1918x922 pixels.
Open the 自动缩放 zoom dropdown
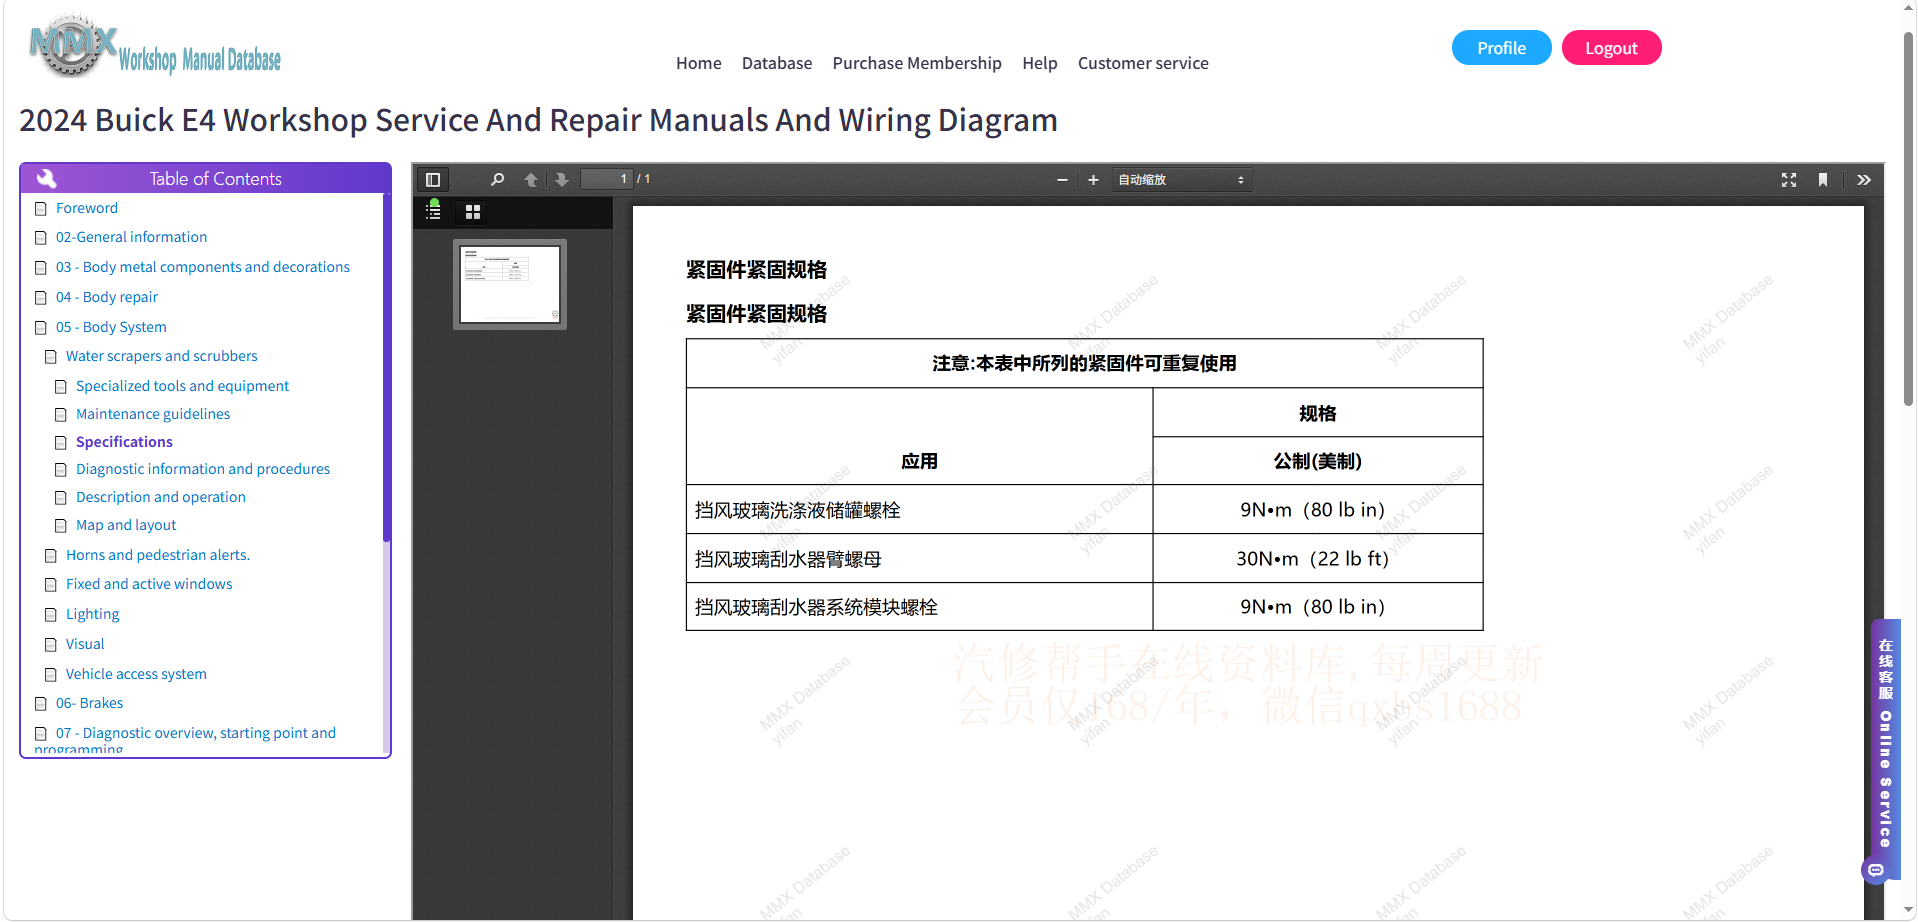pyautogui.click(x=1182, y=180)
